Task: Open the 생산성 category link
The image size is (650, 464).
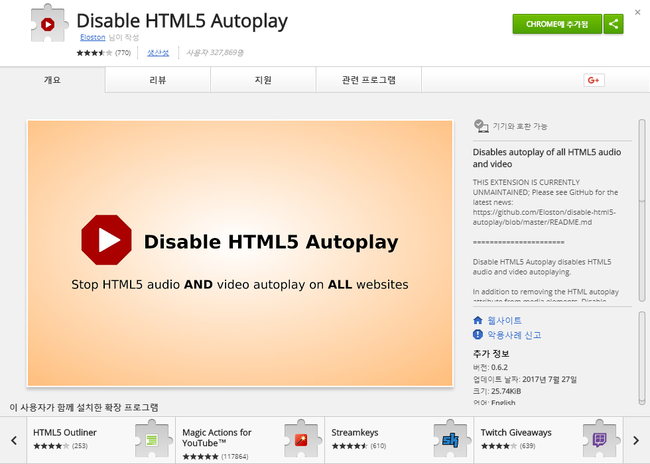Action: click(x=158, y=53)
